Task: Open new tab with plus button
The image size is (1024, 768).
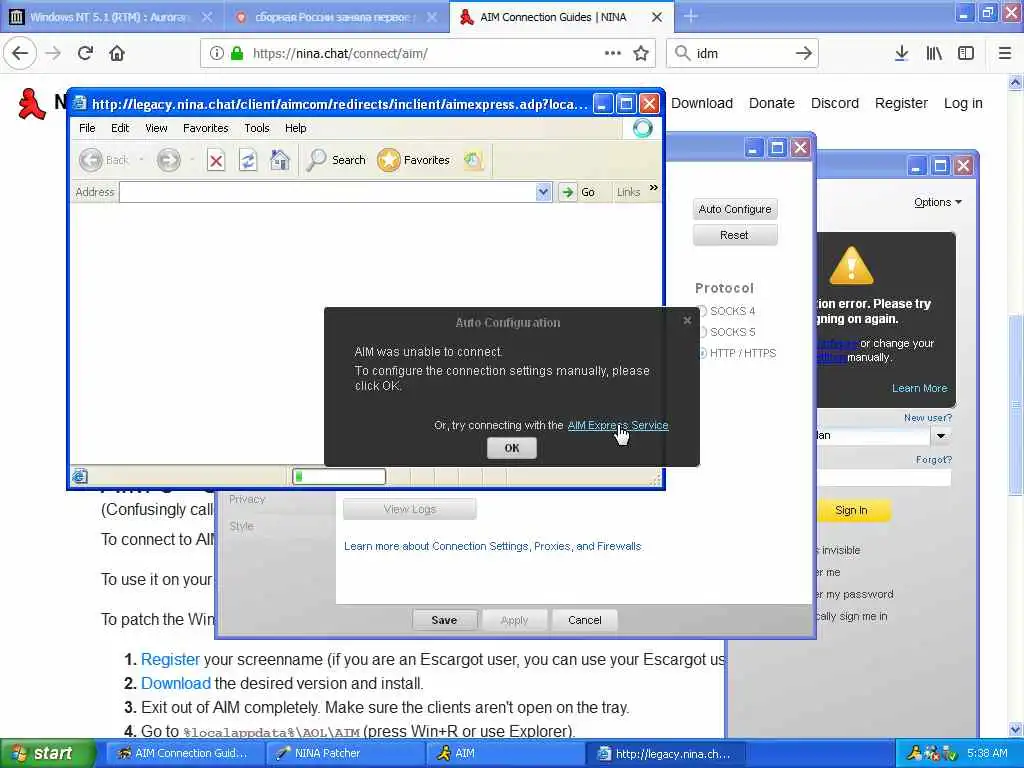Action: 690,17
